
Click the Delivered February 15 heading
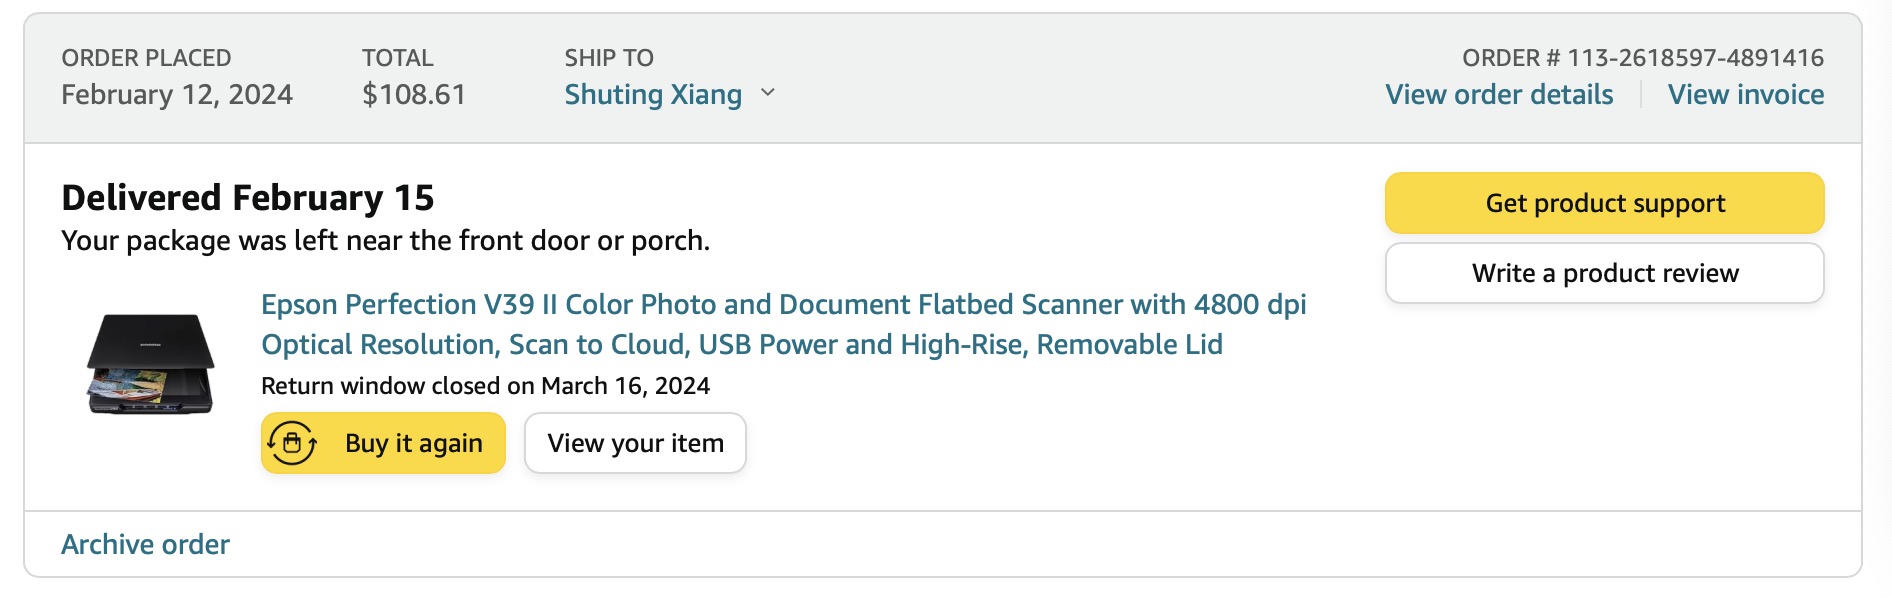pyautogui.click(x=248, y=198)
